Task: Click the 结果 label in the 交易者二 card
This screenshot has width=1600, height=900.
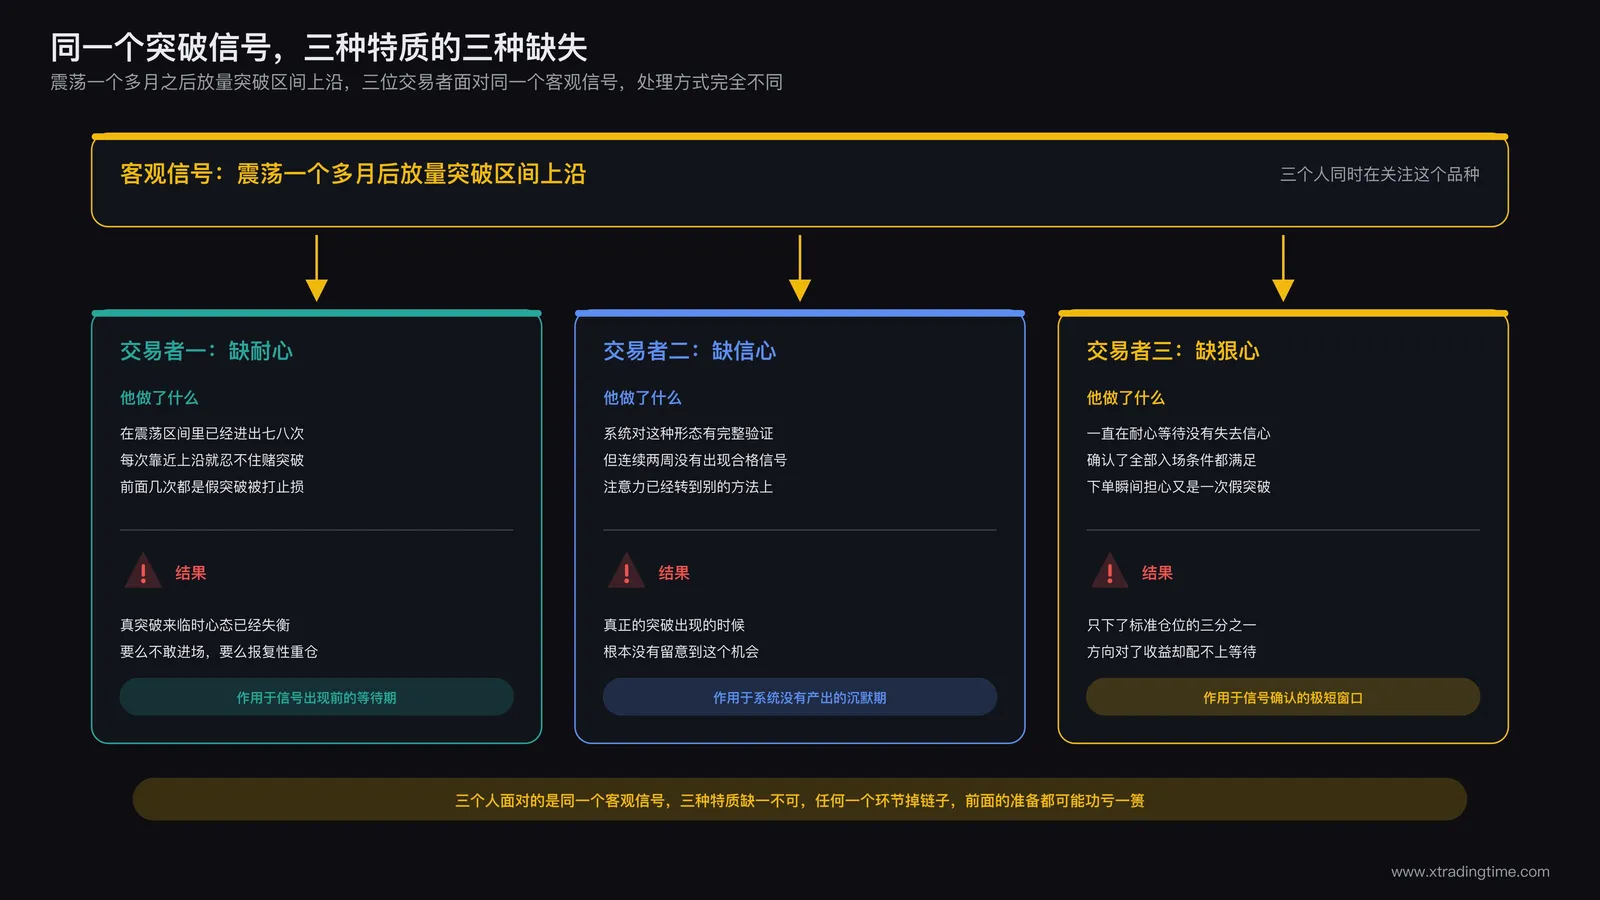Action: click(x=674, y=573)
